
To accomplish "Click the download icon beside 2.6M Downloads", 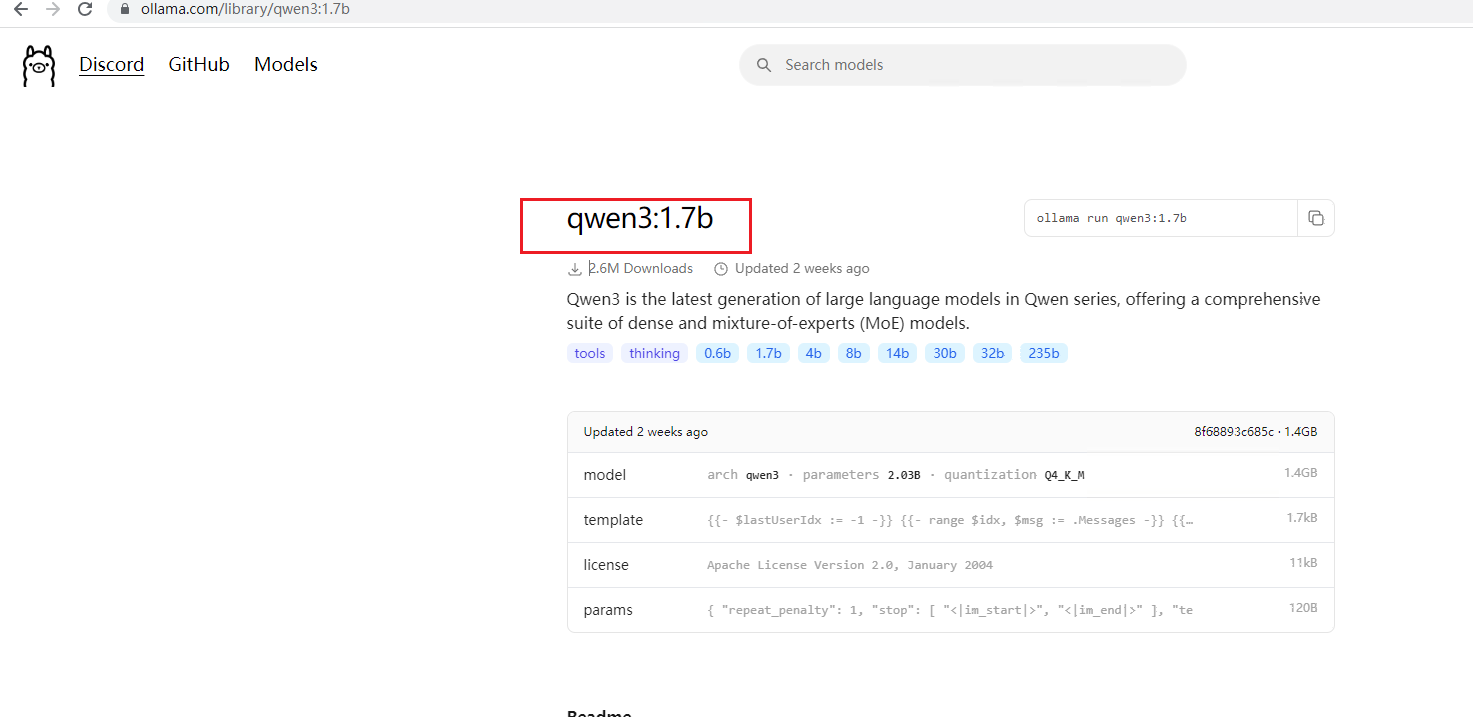I will coord(575,269).
